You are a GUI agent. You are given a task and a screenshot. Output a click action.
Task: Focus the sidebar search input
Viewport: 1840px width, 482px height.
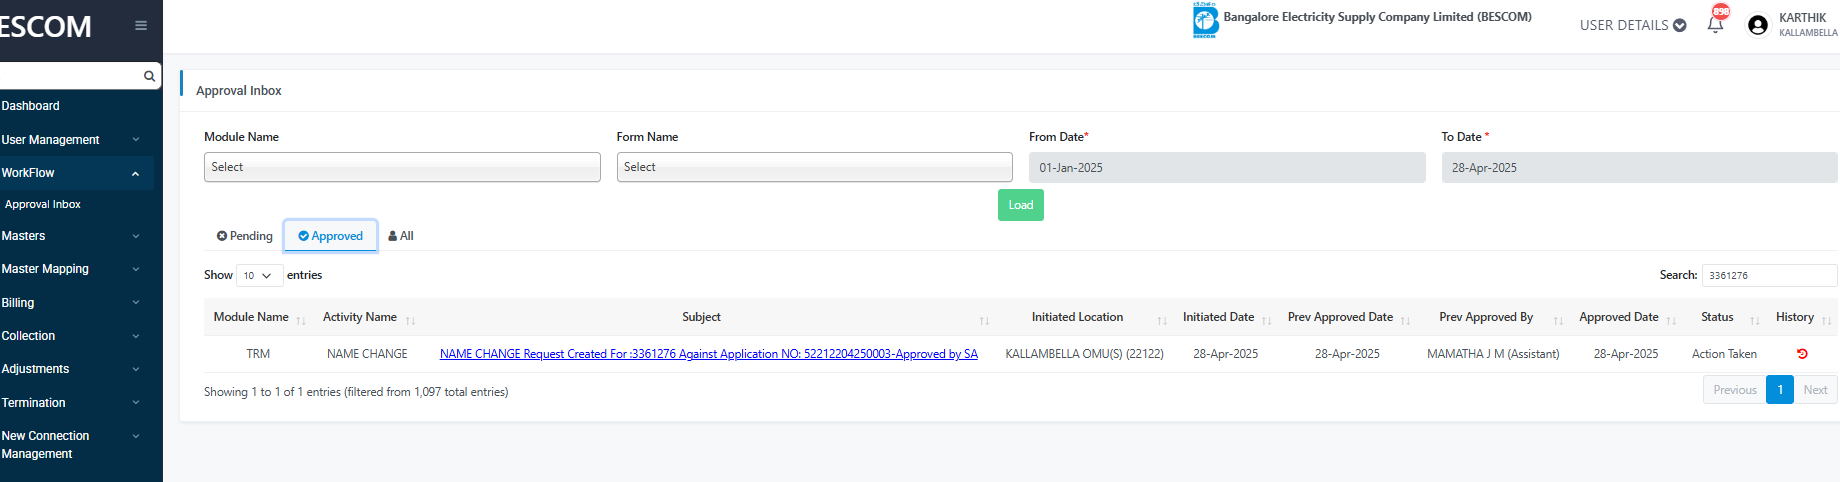point(70,76)
